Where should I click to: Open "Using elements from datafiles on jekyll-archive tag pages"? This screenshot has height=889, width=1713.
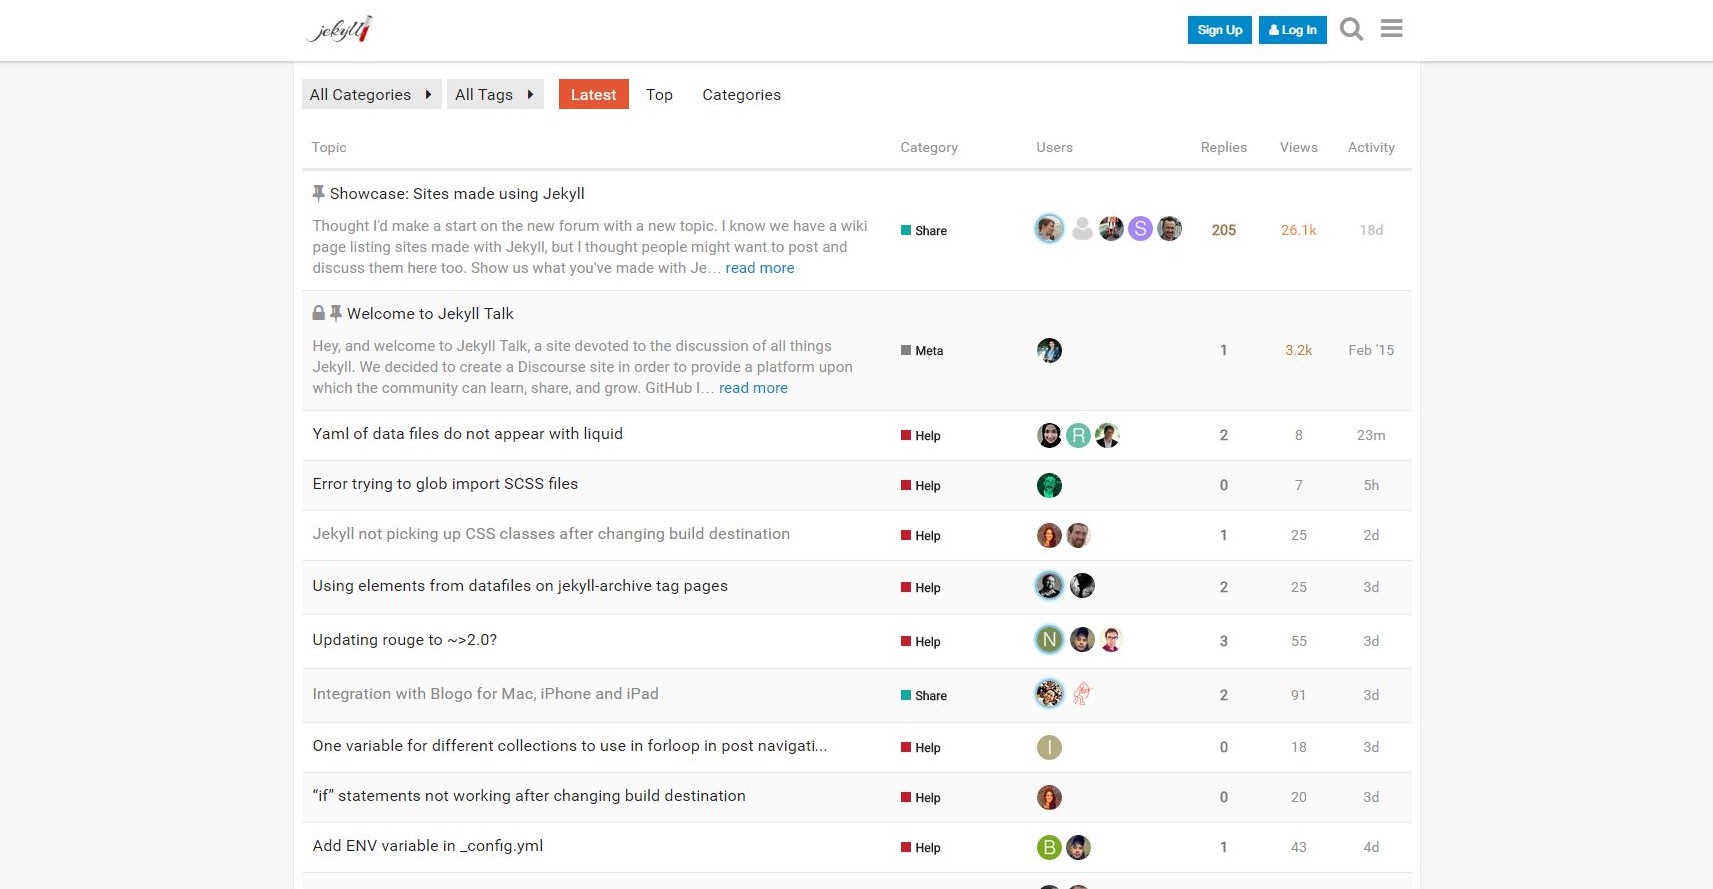point(520,585)
